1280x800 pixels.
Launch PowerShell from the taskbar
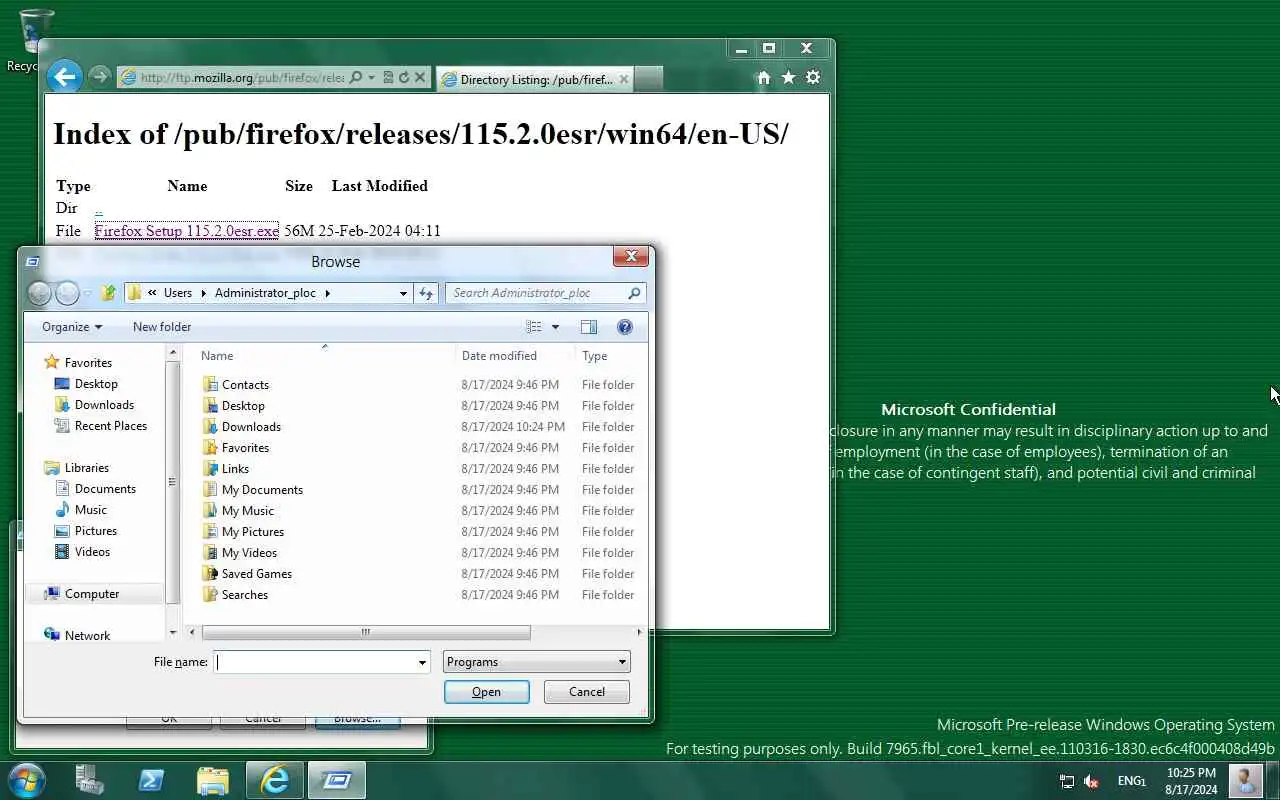pos(151,780)
